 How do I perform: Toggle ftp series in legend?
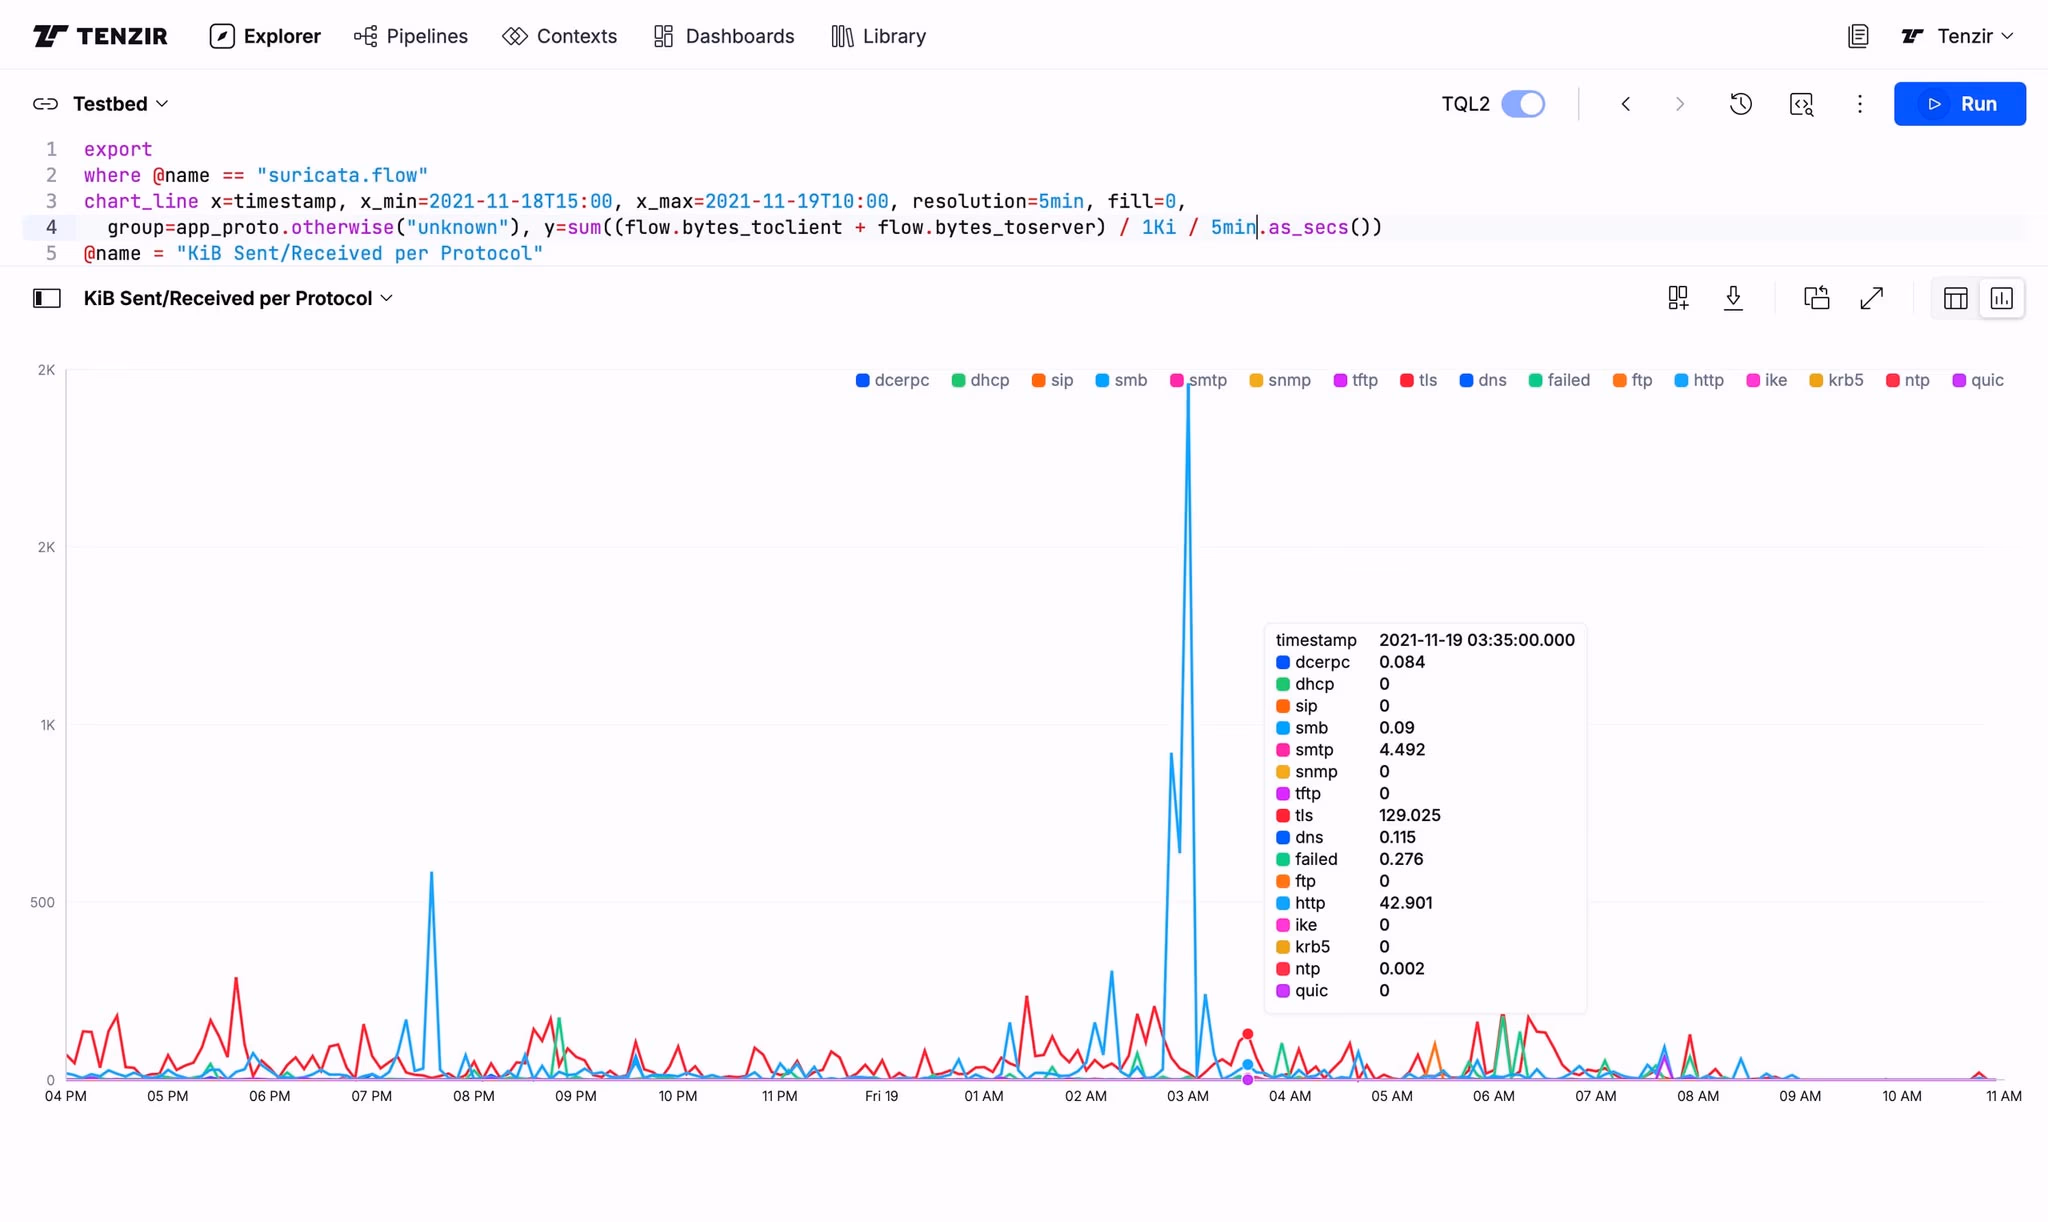[1632, 380]
